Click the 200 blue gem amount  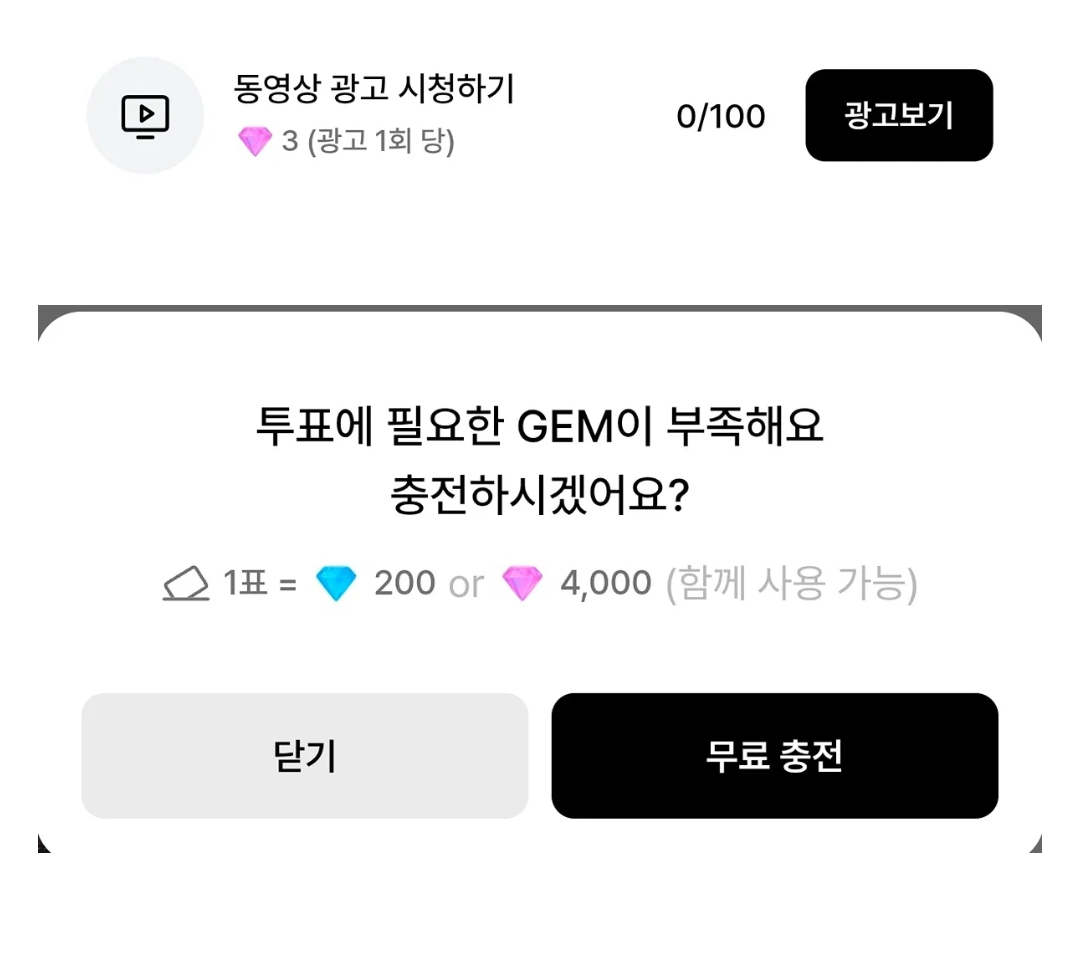pos(404,583)
